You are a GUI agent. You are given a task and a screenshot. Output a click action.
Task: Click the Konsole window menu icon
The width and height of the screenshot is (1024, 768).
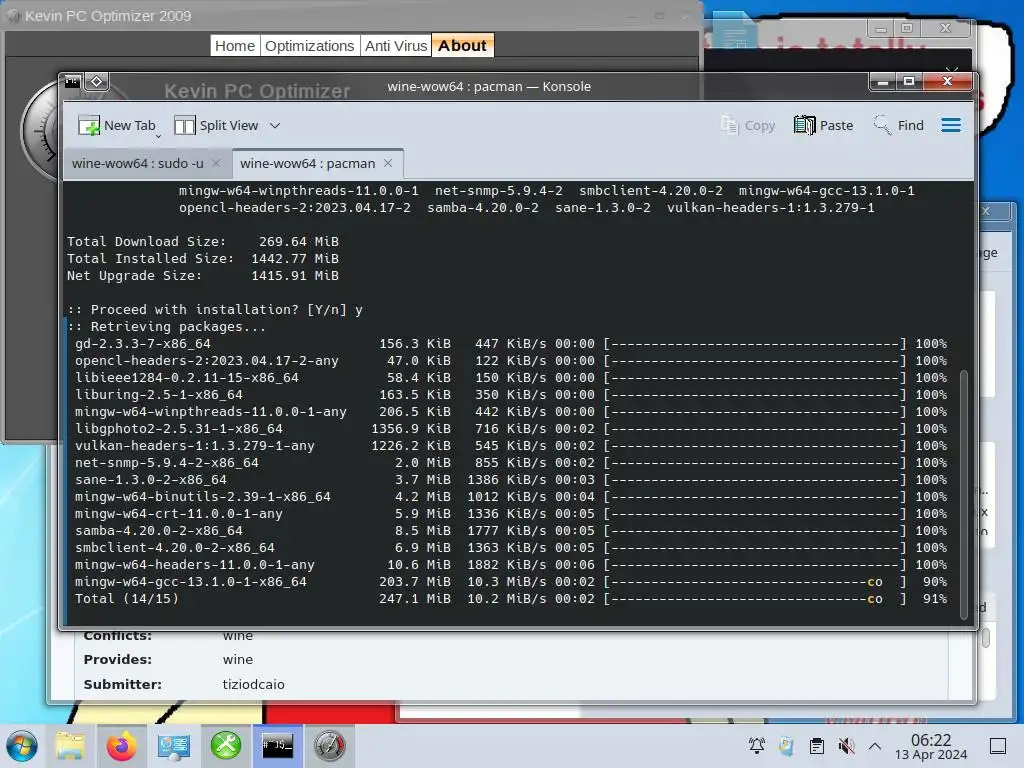point(72,82)
